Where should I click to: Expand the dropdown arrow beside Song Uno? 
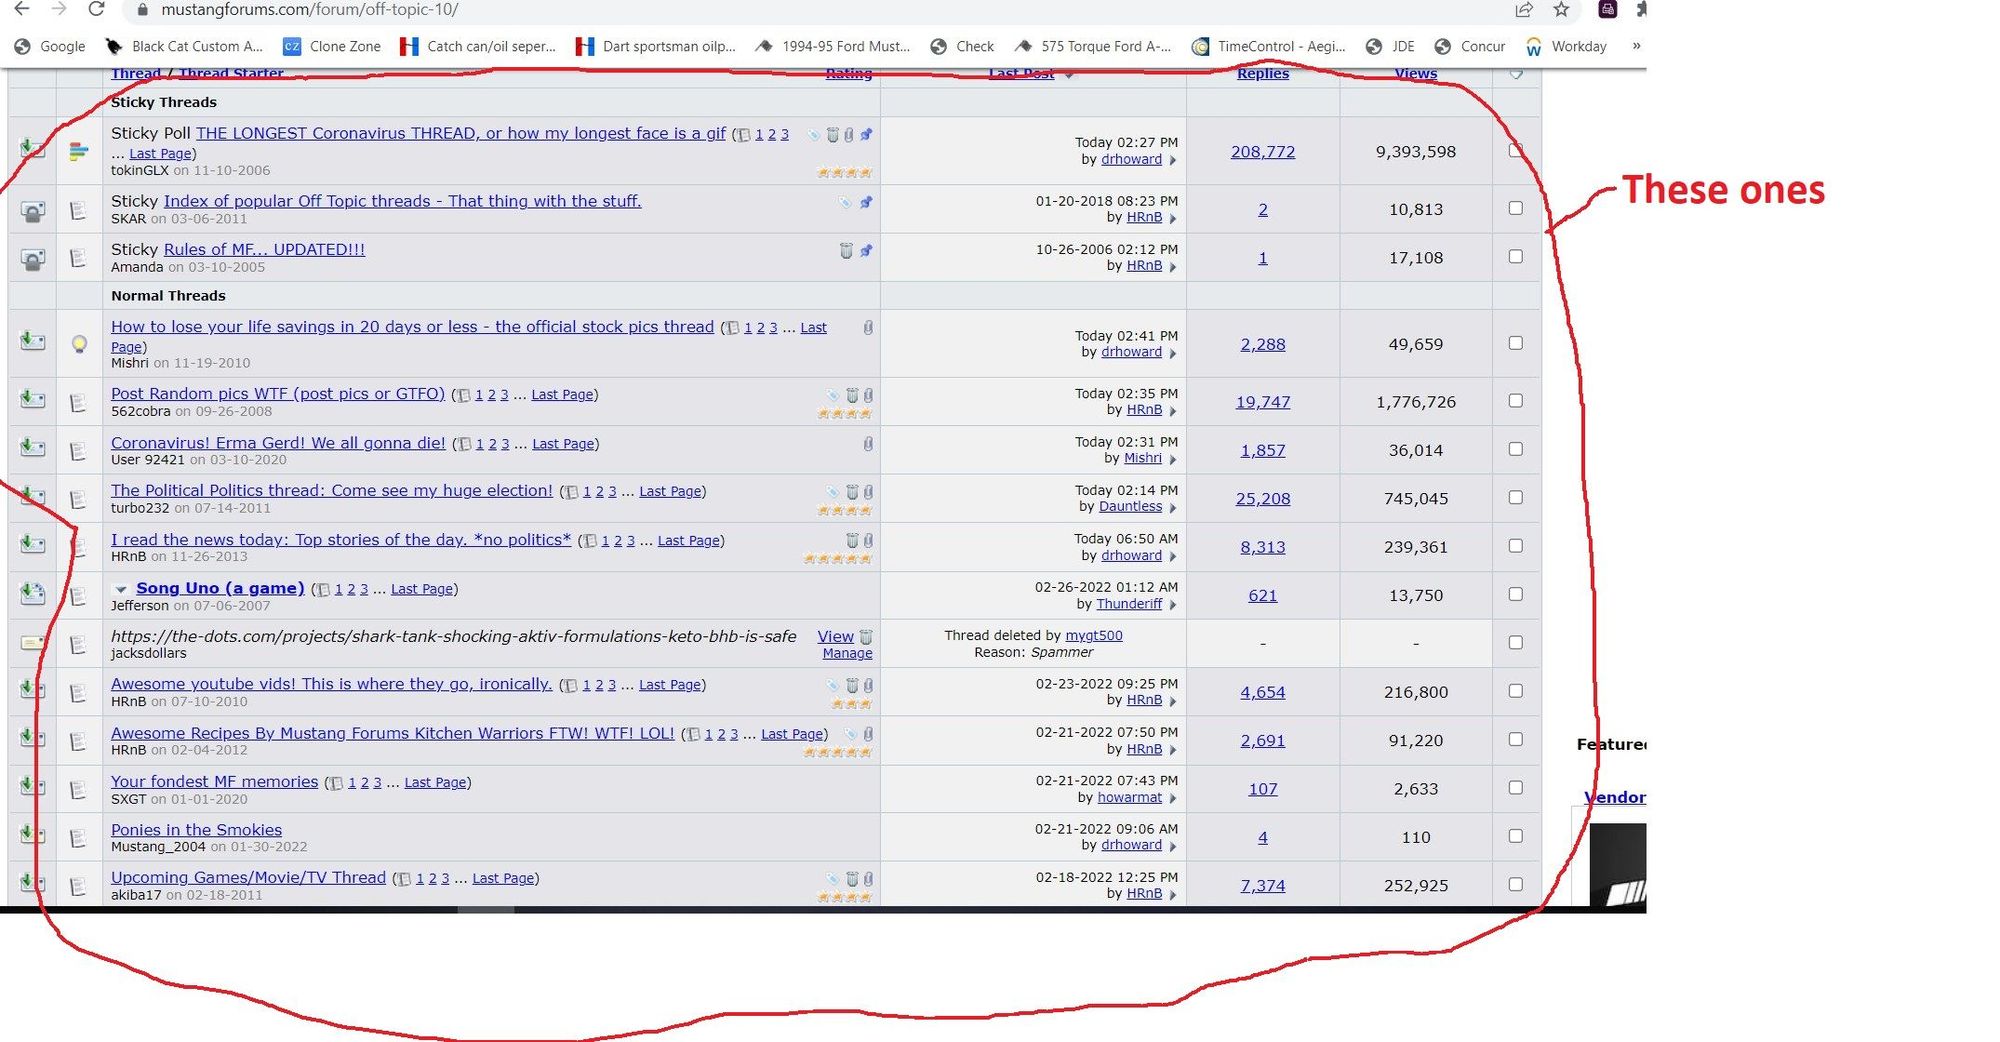tap(121, 589)
